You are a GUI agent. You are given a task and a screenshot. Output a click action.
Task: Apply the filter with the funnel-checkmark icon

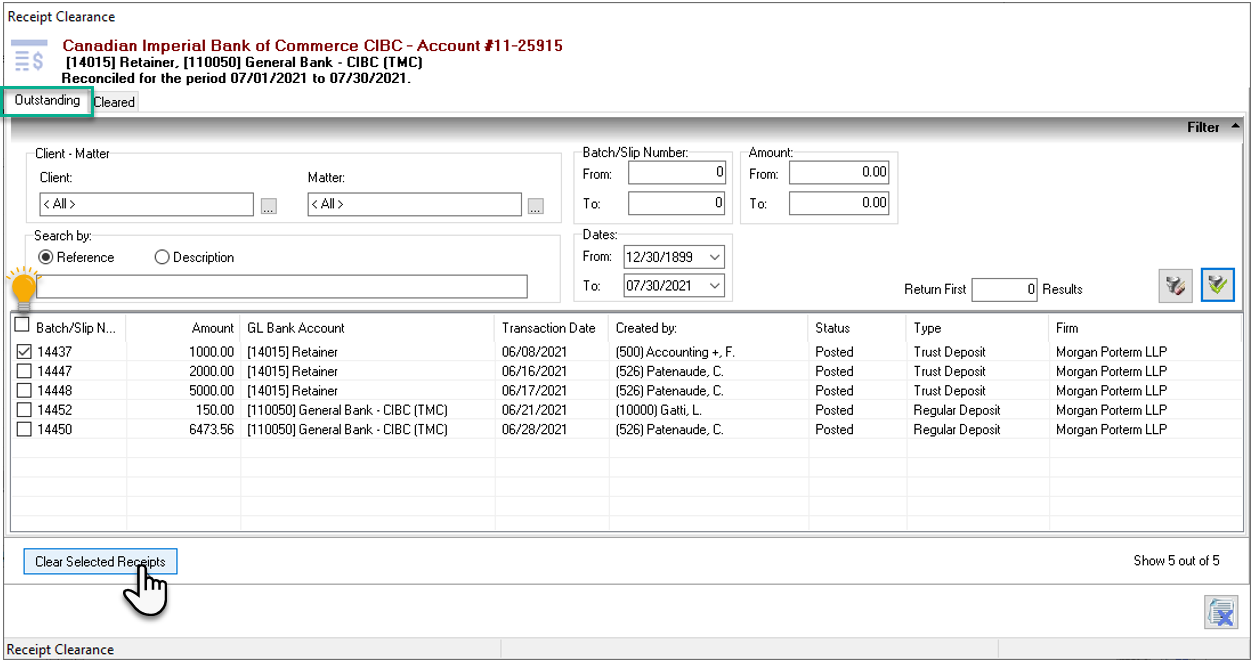(x=1218, y=286)
